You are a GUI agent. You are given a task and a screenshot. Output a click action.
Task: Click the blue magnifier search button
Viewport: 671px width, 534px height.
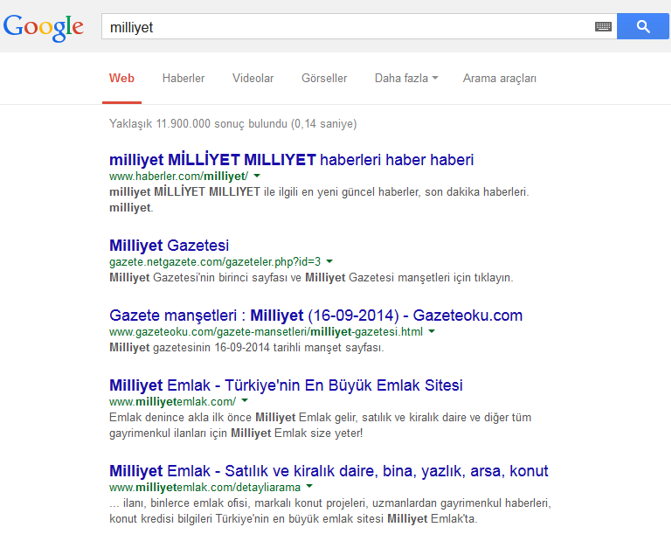(x=643, y=27)
